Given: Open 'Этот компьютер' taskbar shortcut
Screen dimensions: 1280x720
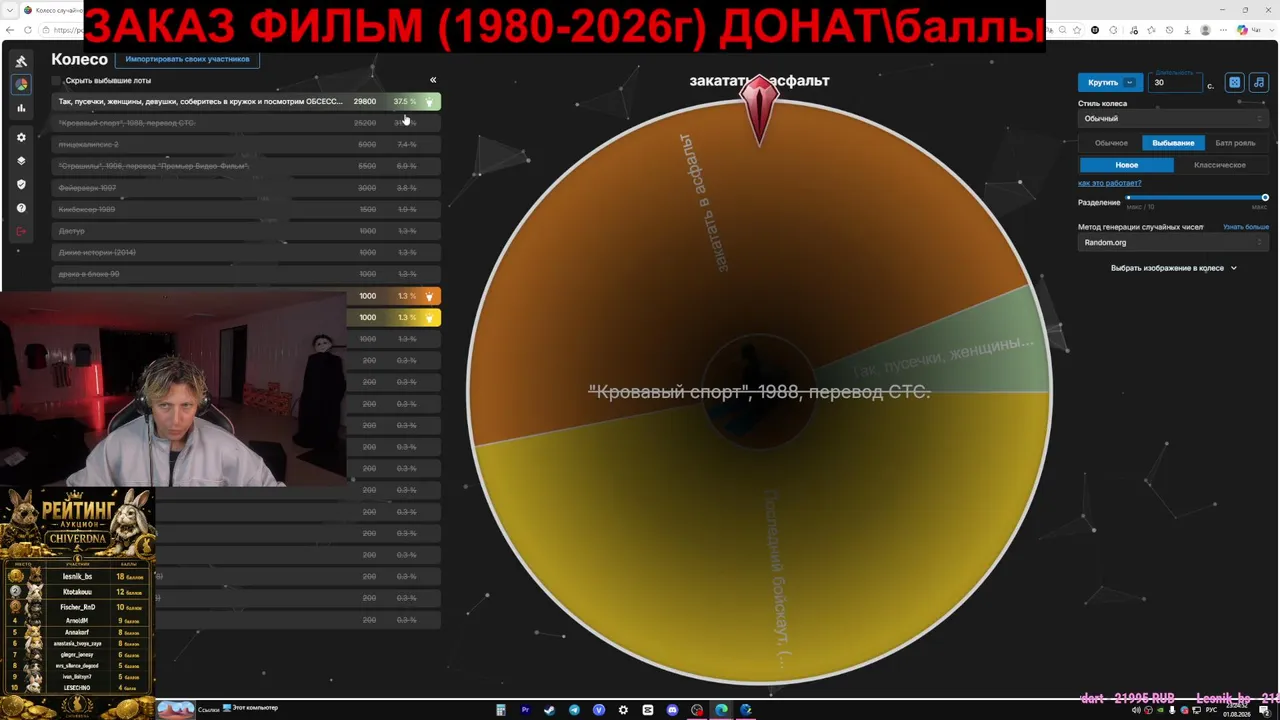Looking at the screenshot, I should click(x=250, y=709).
